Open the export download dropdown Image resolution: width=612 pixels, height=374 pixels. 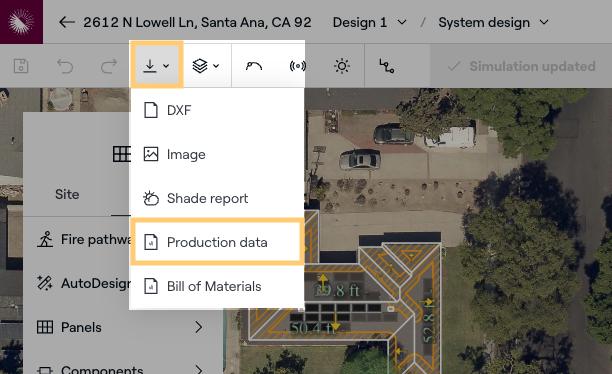(156, 65)
